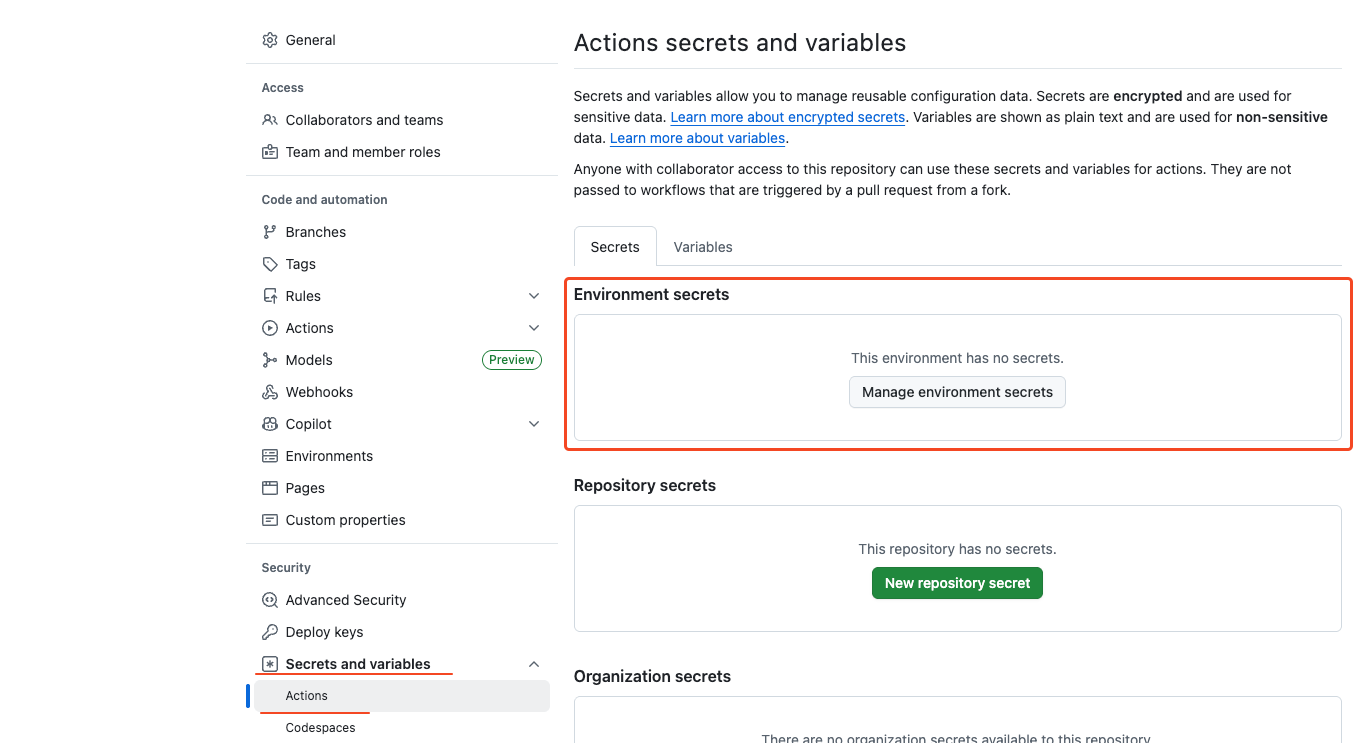Click the Branches git-branch icon
The image size is (1368, 743).
coord(270,232)
